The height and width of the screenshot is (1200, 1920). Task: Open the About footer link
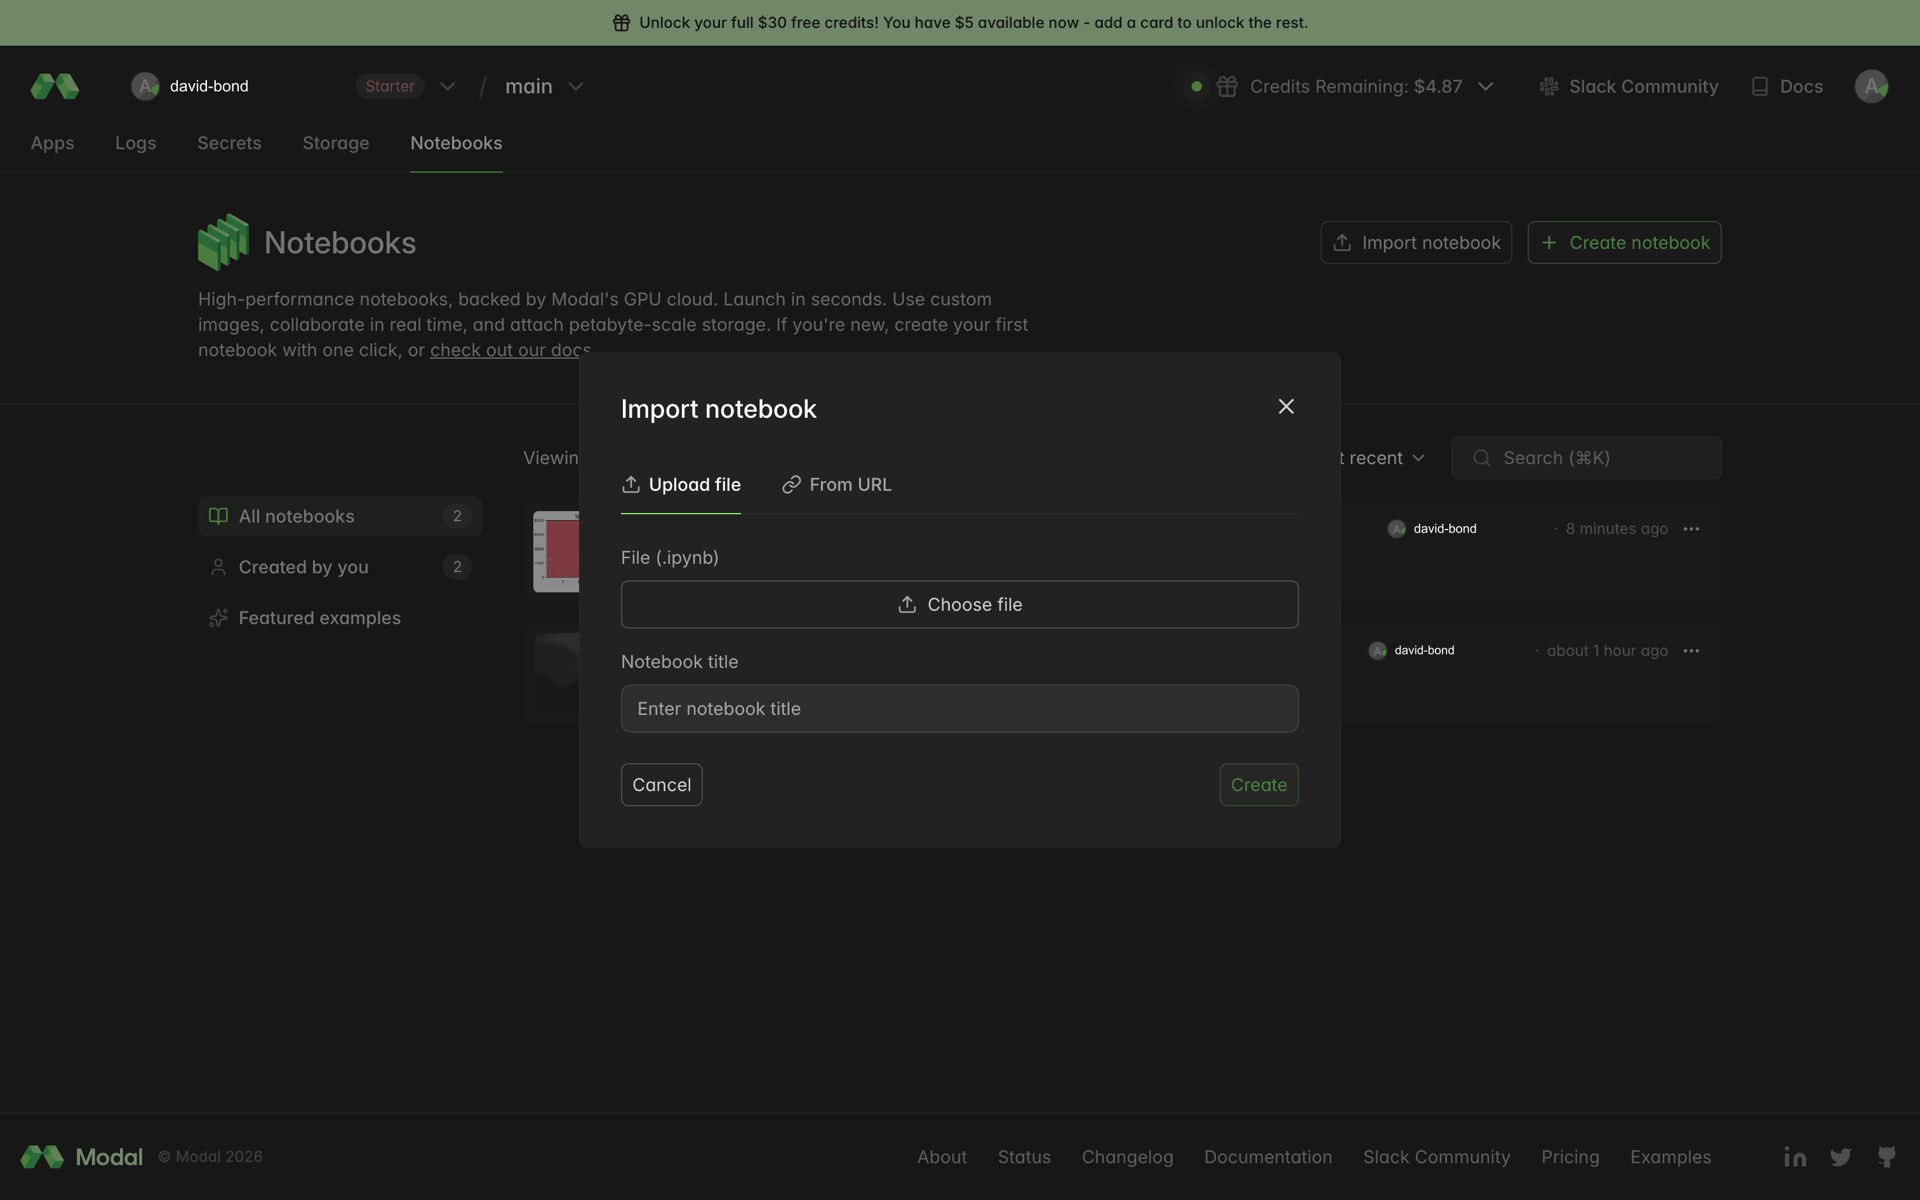[x=942, y=1157]
